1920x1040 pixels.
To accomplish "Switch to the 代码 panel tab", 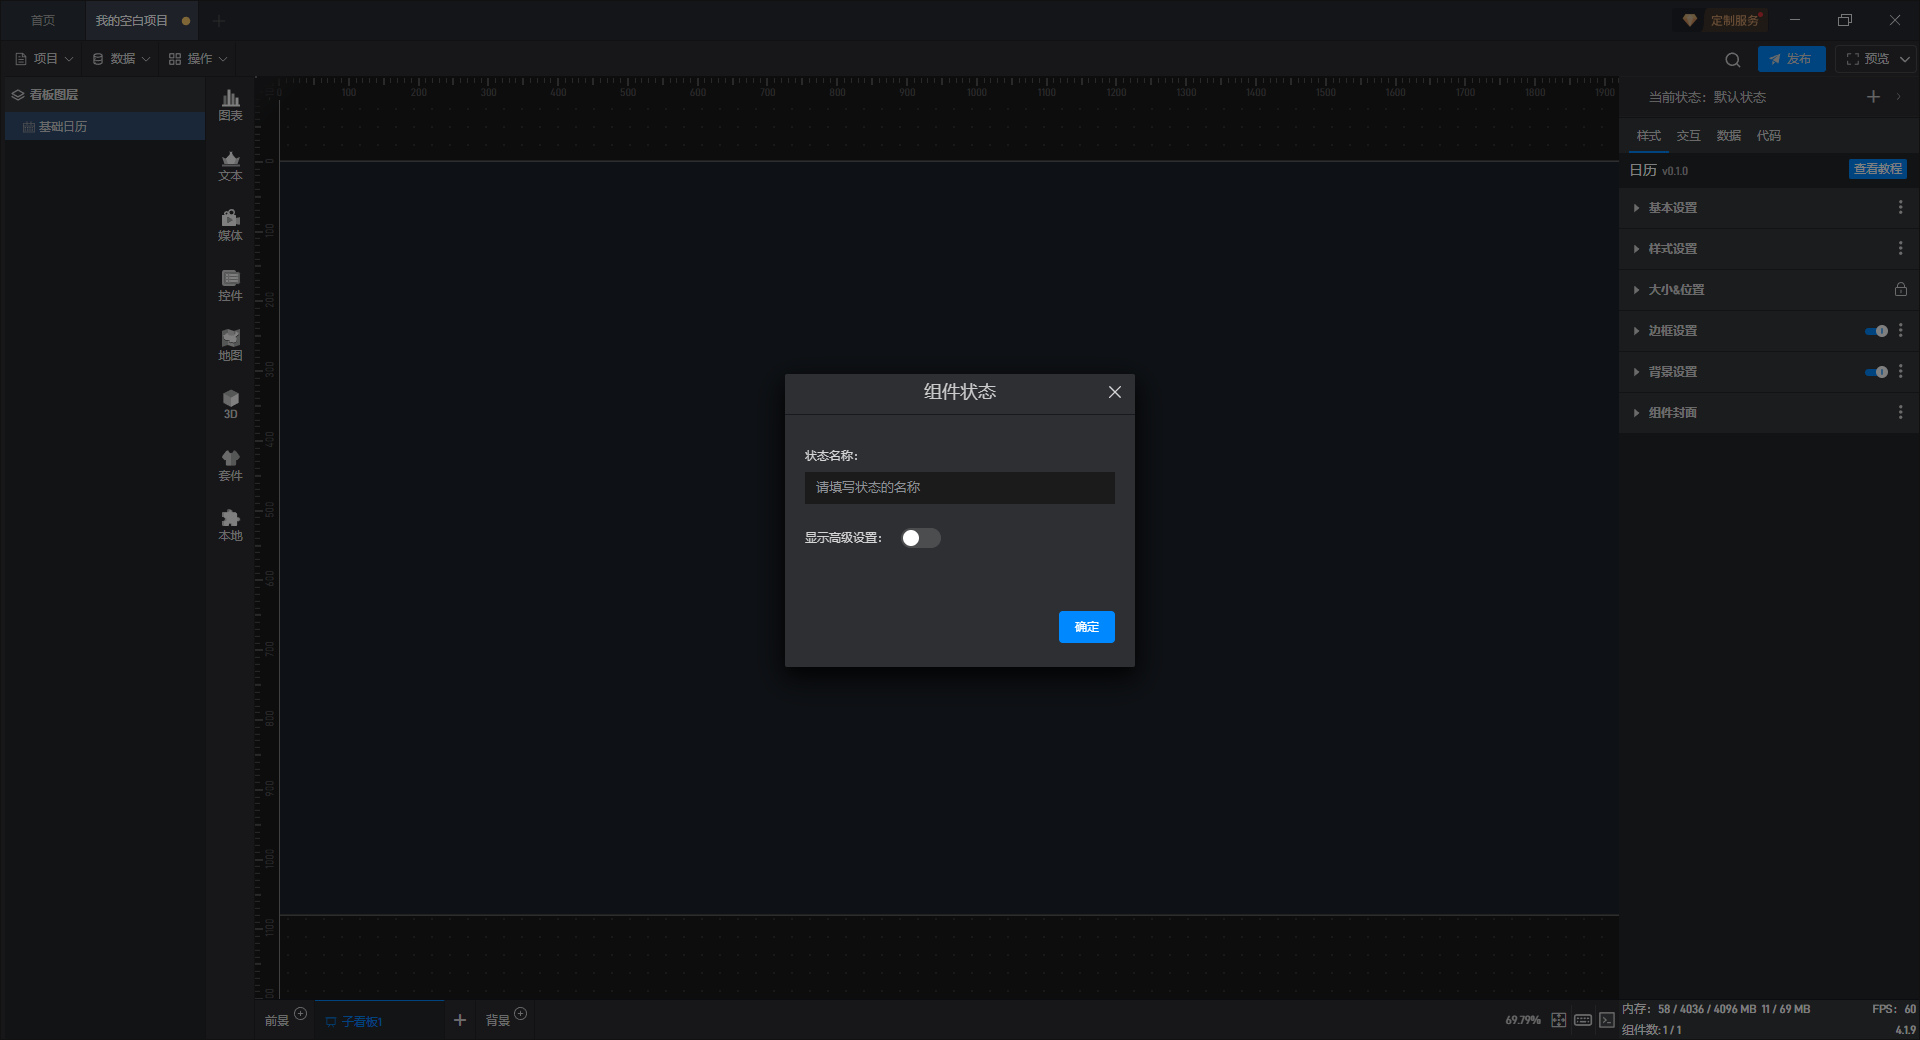I will [1769, 136].
